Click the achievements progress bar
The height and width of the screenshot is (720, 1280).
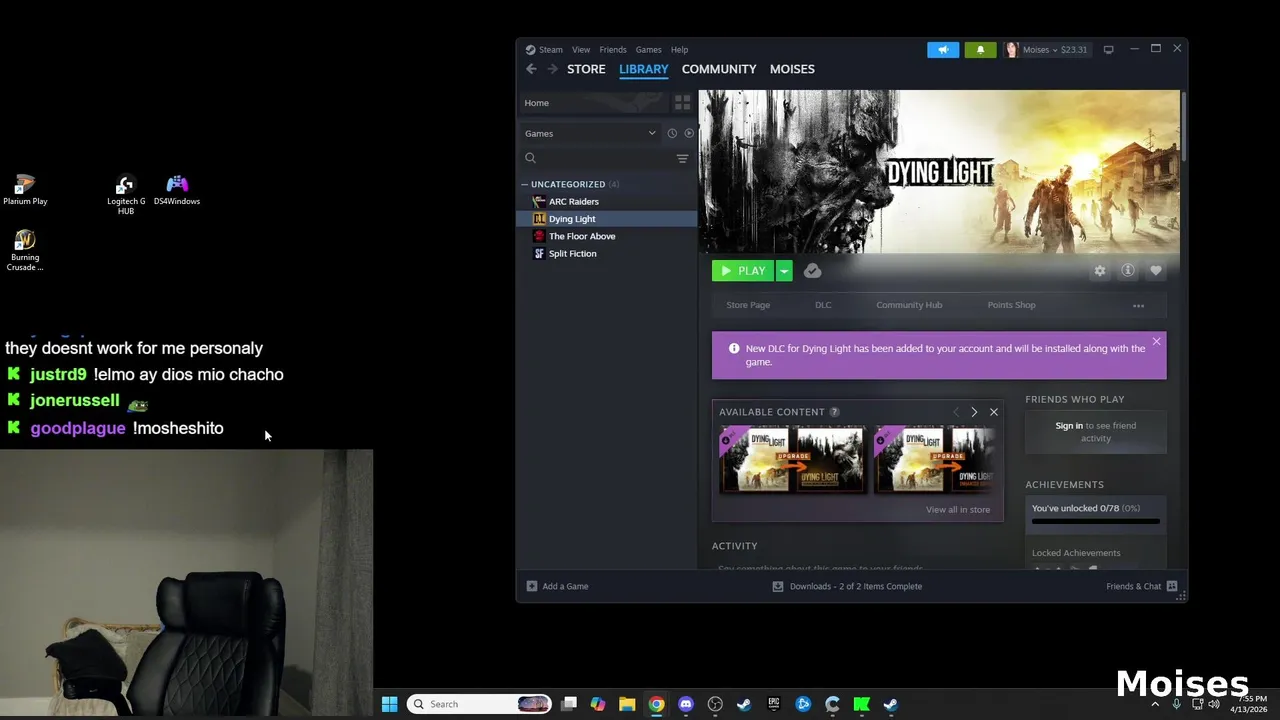(1096, 521)
